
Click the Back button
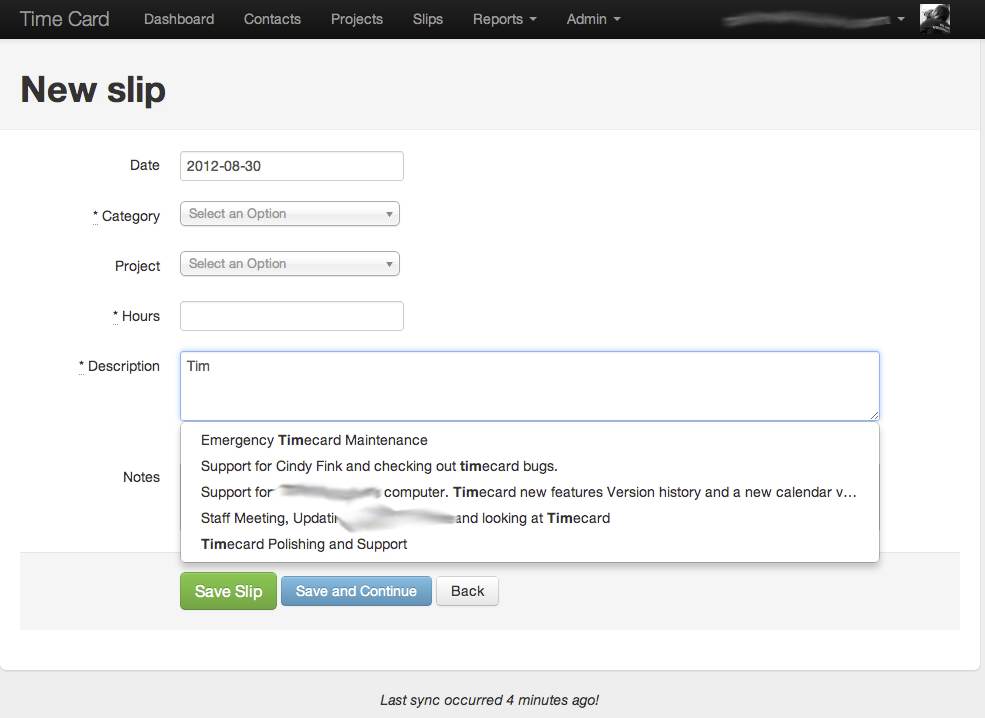point(467,591)
